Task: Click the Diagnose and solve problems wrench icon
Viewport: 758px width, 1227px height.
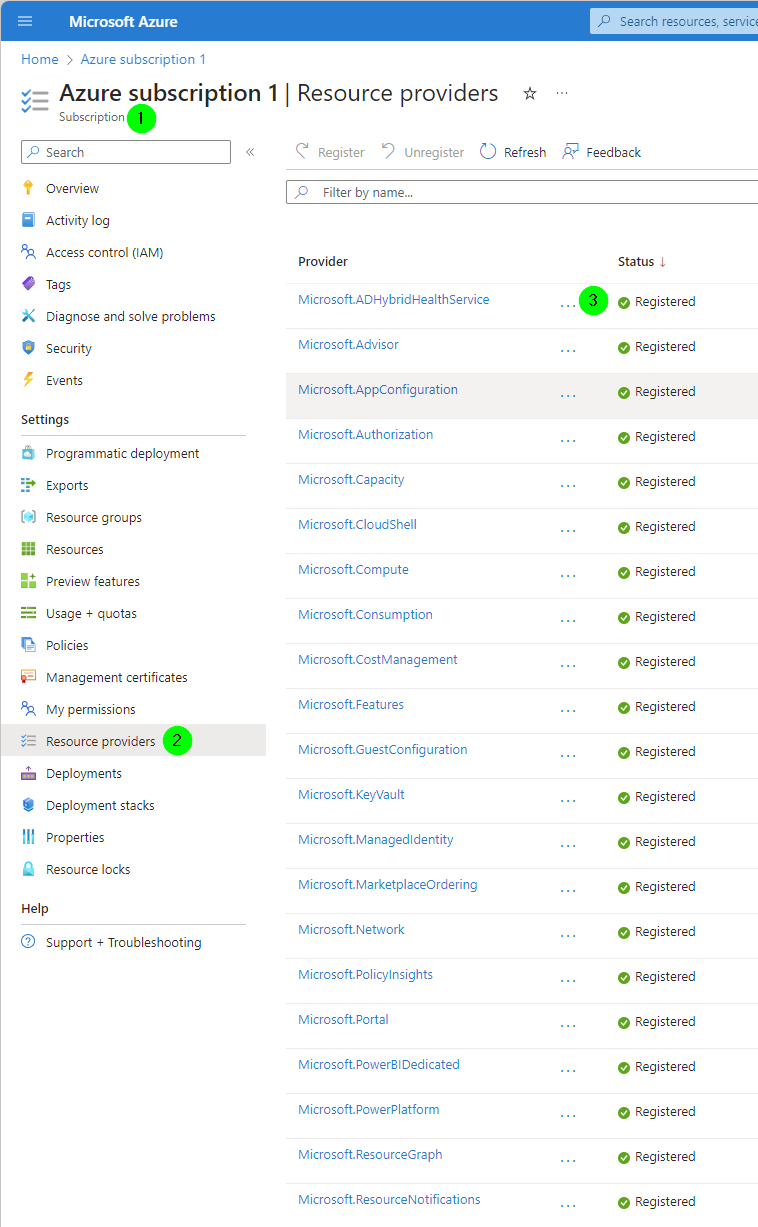Action: [x=28, y=316]
